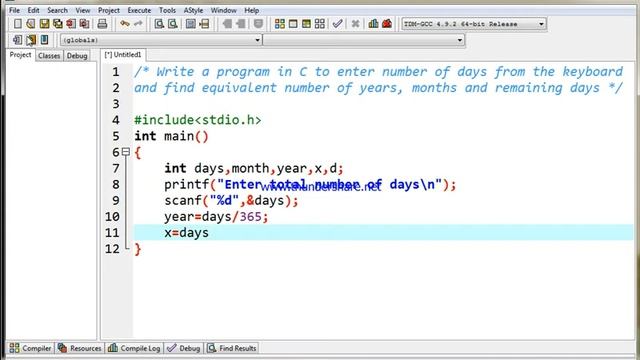Click the Redo toolbar icon
Screen dimensions: 640x360
click(138, 24)
